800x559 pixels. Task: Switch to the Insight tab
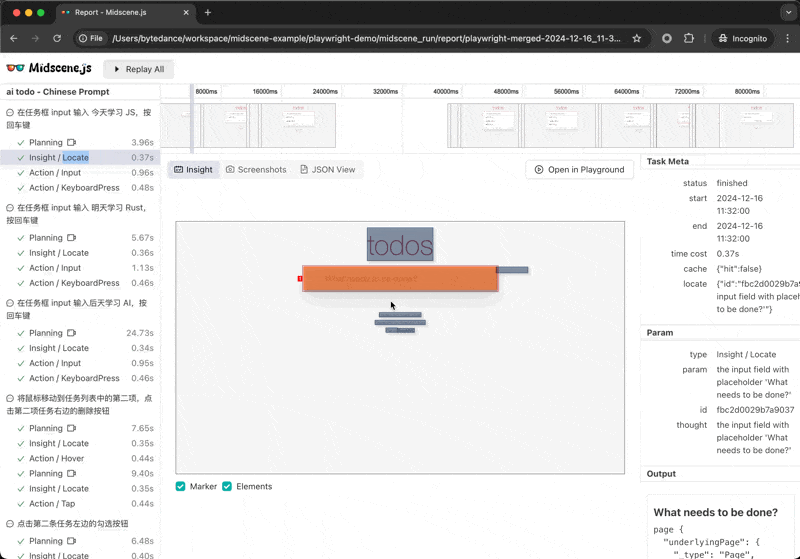click(x=193, y=169)
